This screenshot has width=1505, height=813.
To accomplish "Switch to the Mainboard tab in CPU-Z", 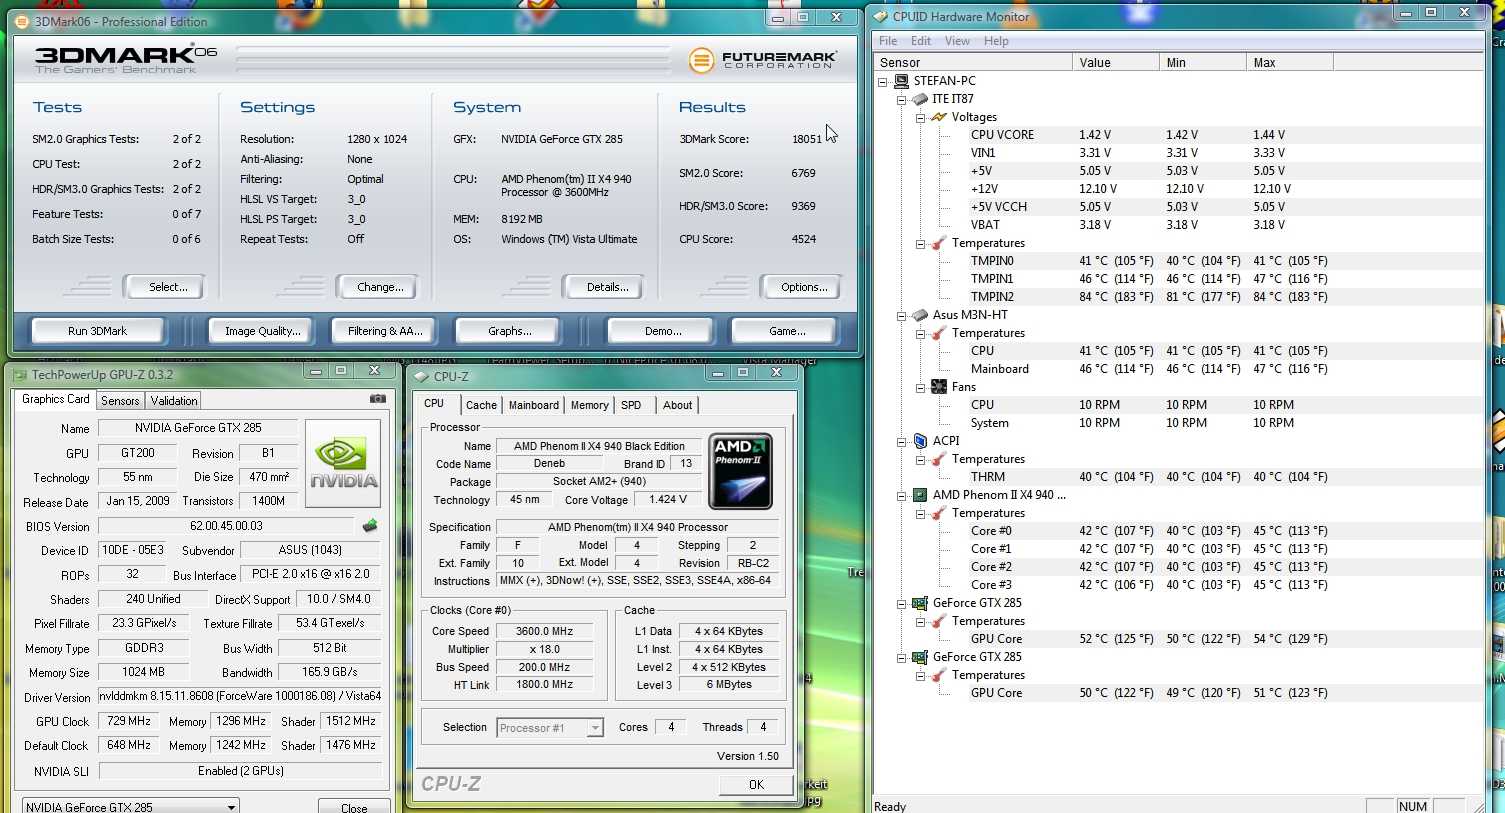I will [x=534, y=405].
